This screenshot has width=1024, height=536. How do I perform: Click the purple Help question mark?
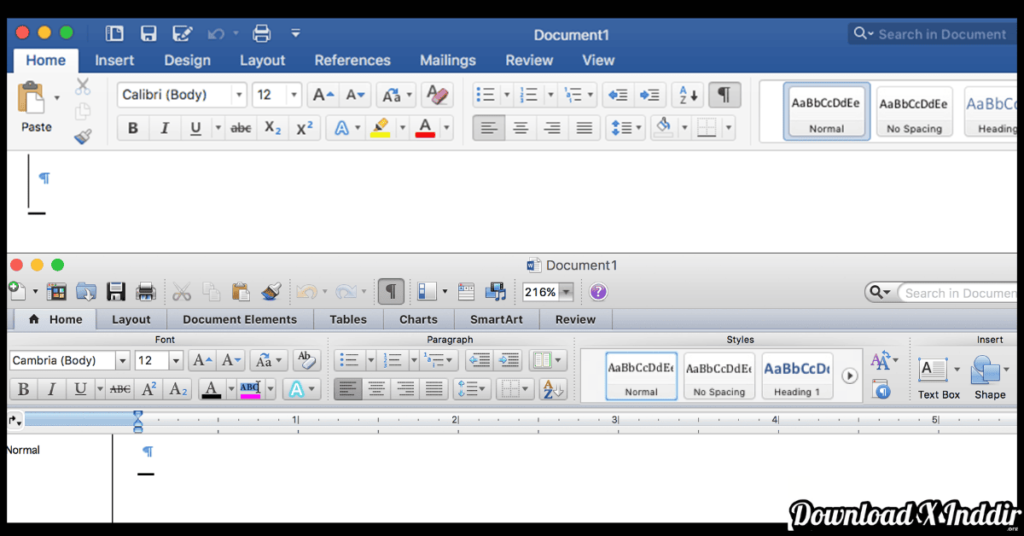click(598, 292)
